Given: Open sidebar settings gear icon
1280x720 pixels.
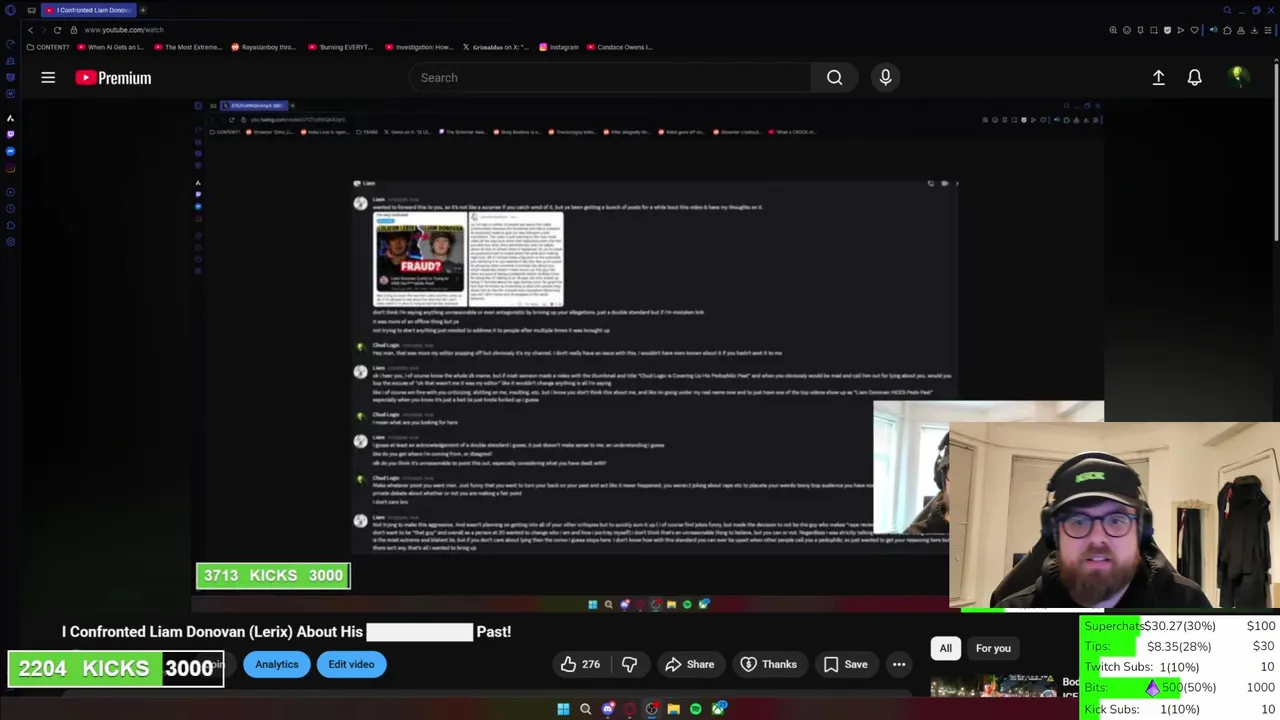Looking at the screenshot, I should 10,241.
